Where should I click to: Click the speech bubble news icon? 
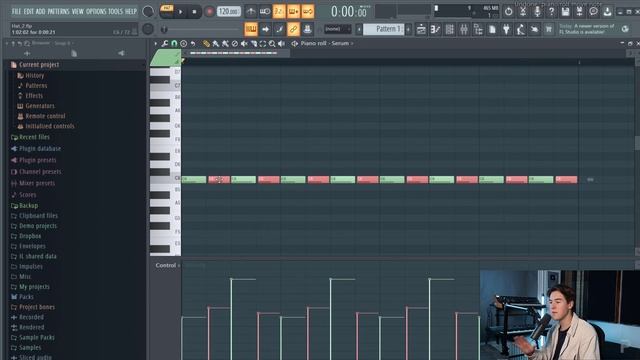tap(593, 11)
